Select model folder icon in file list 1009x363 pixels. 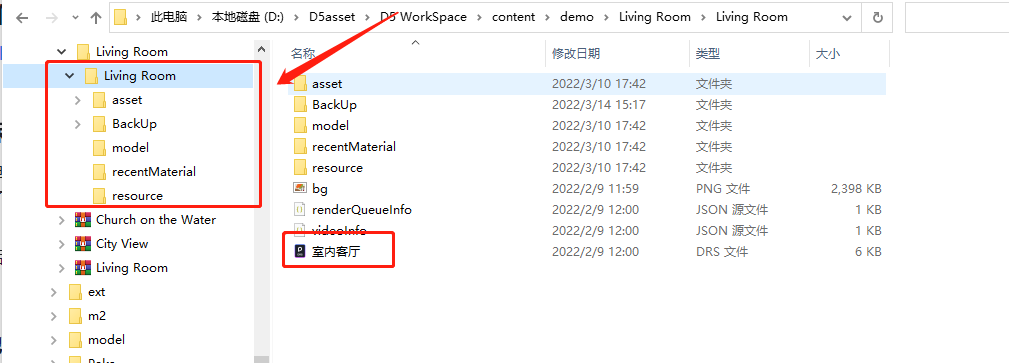(x=300, y=126)
